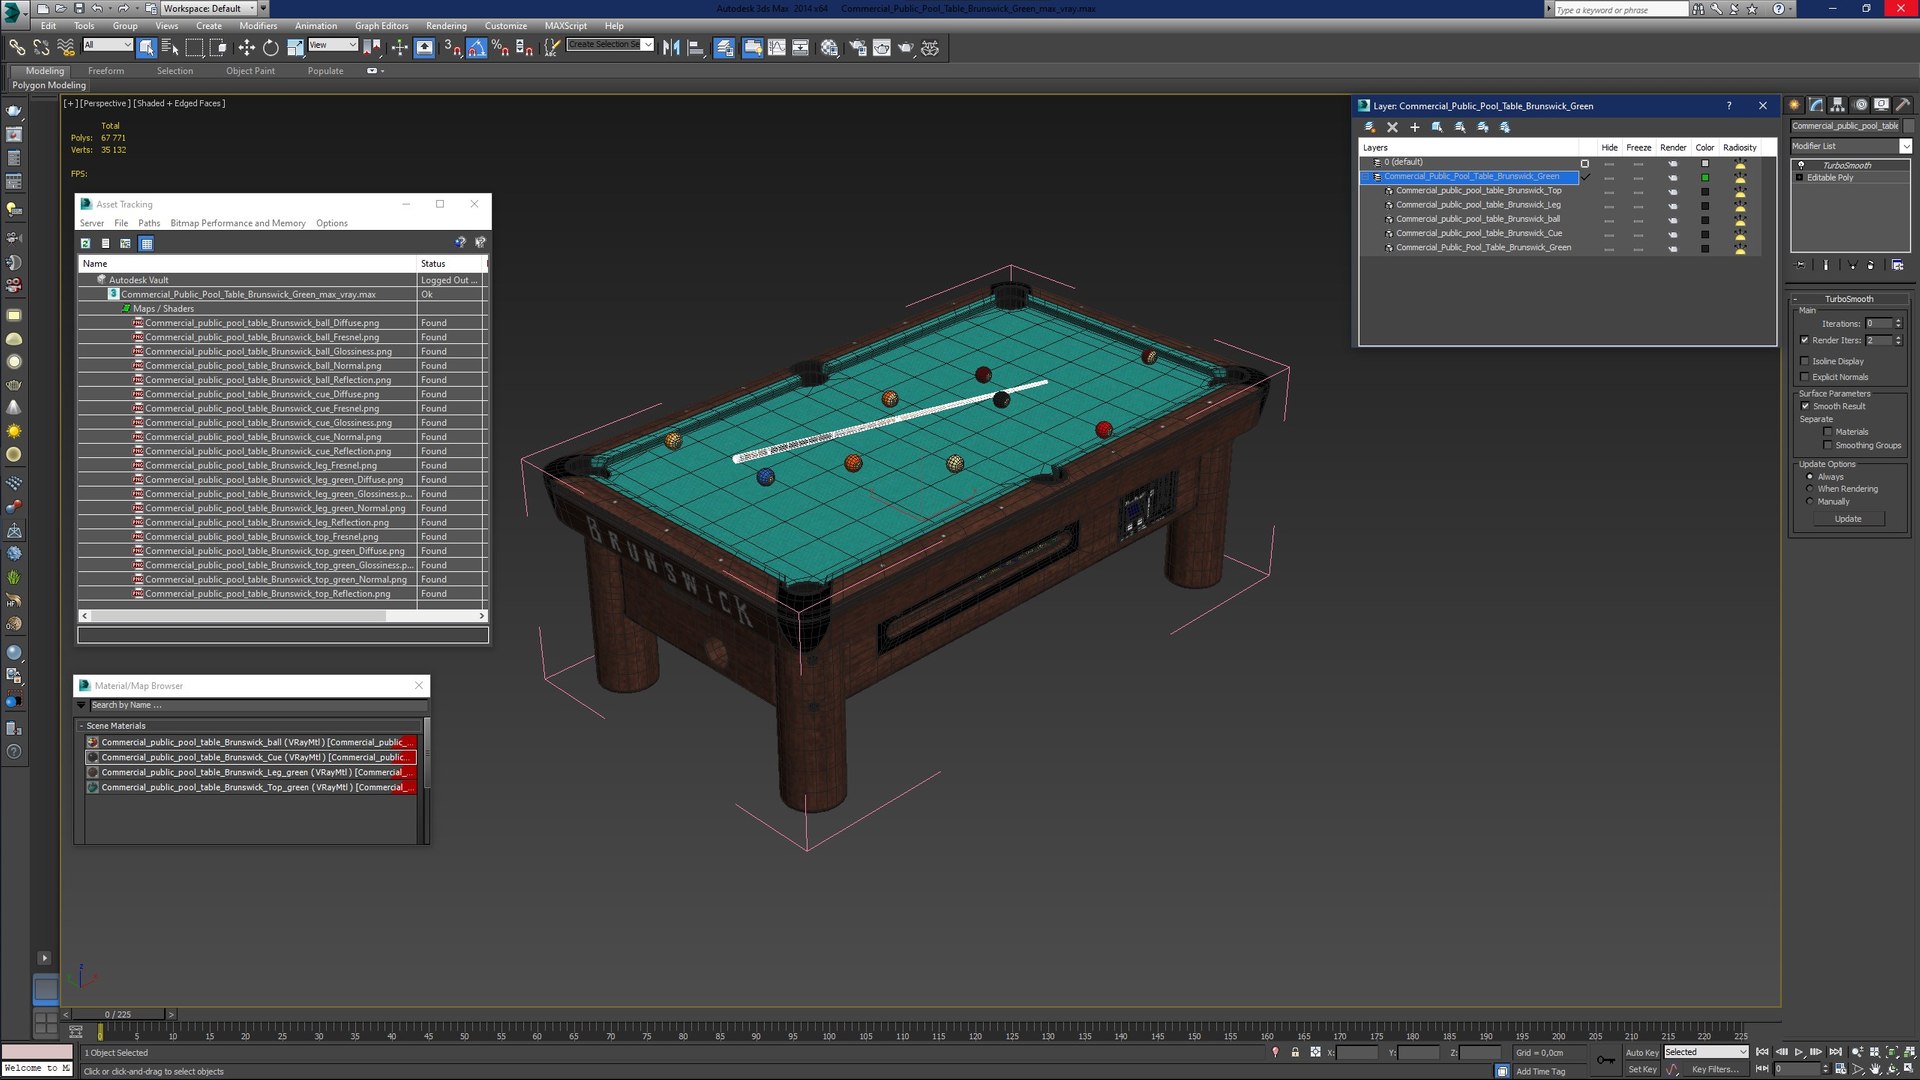Open Key Filters button

pos(1714,1069)
